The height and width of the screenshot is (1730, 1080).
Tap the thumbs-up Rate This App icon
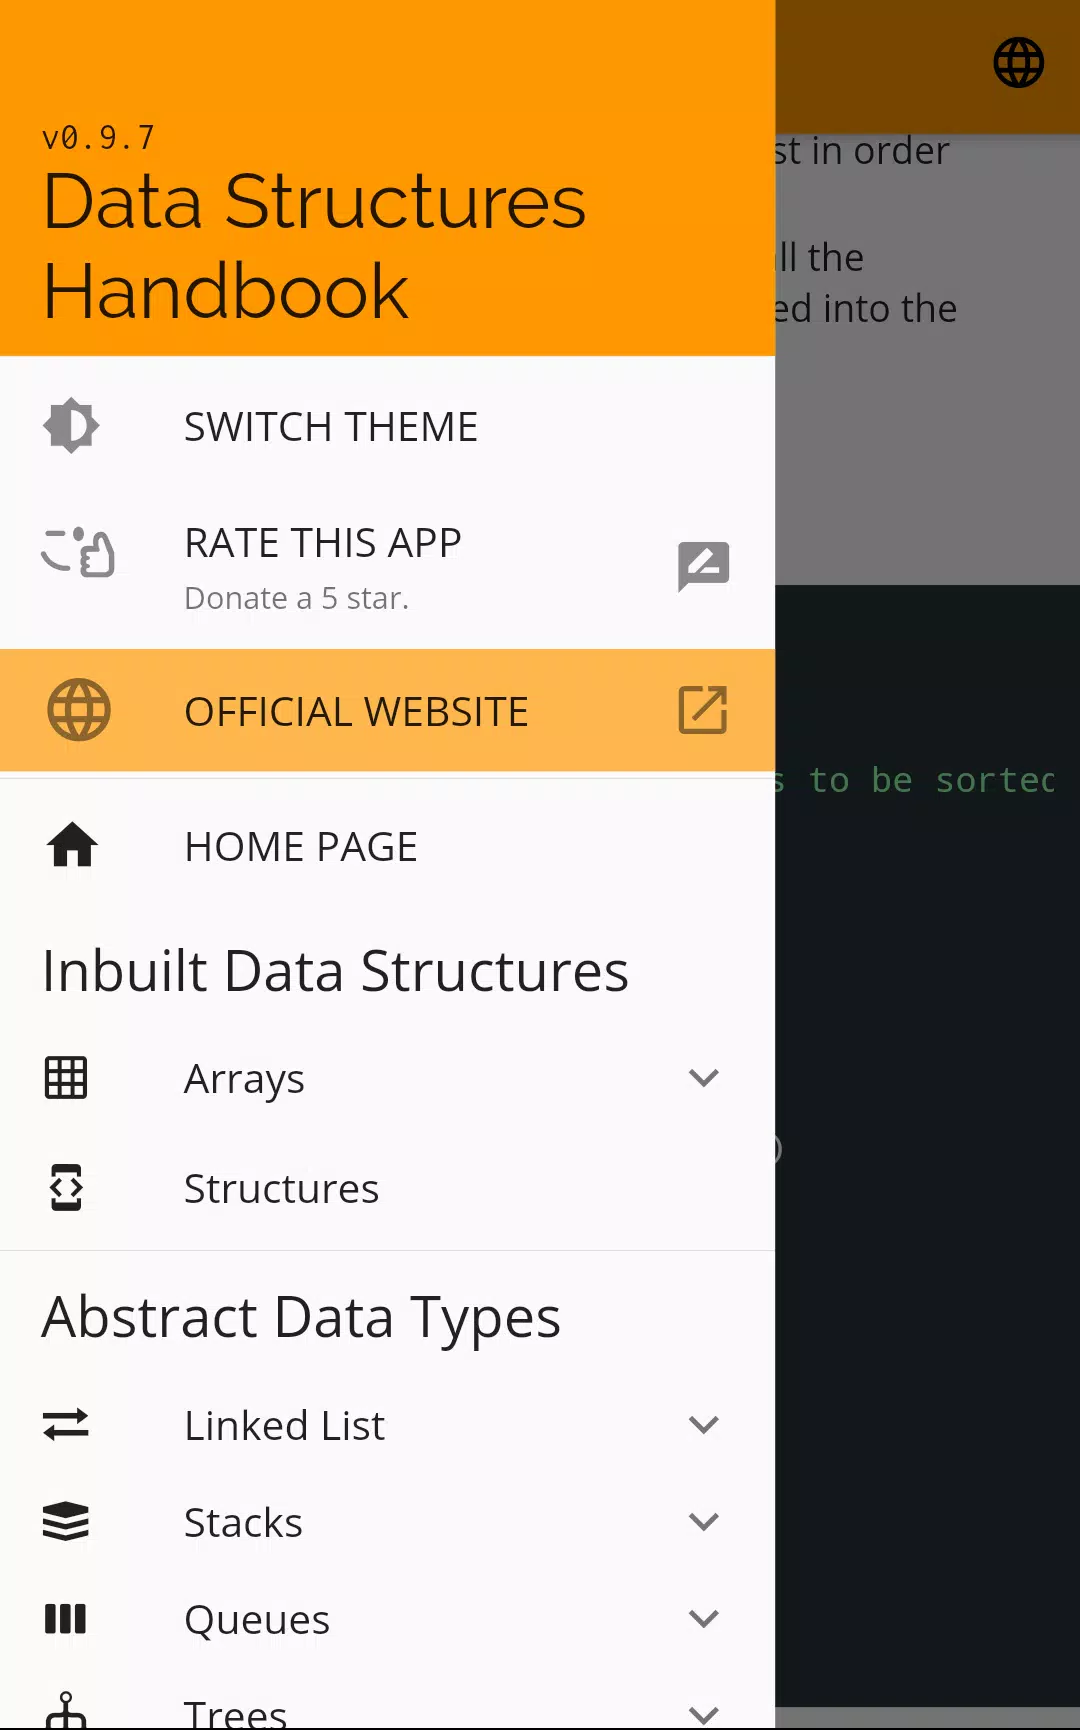coord(78,552)
